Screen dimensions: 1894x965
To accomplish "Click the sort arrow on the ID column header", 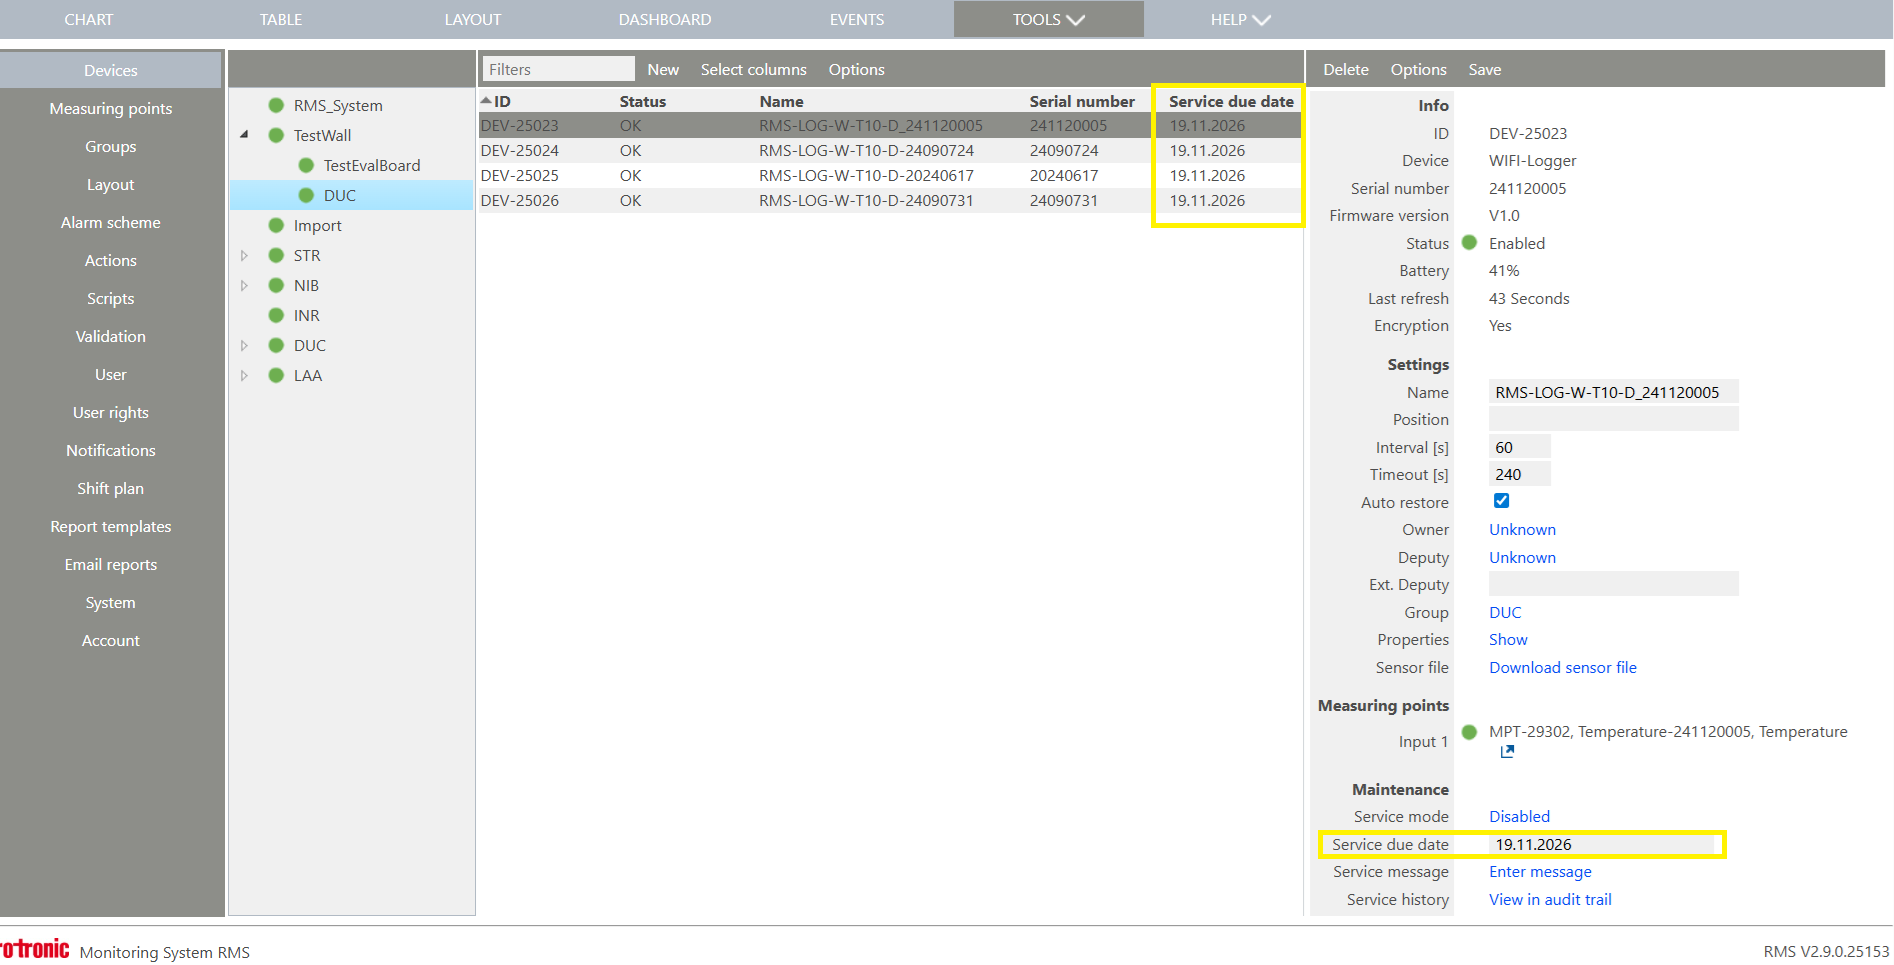I will pos(484,100).
